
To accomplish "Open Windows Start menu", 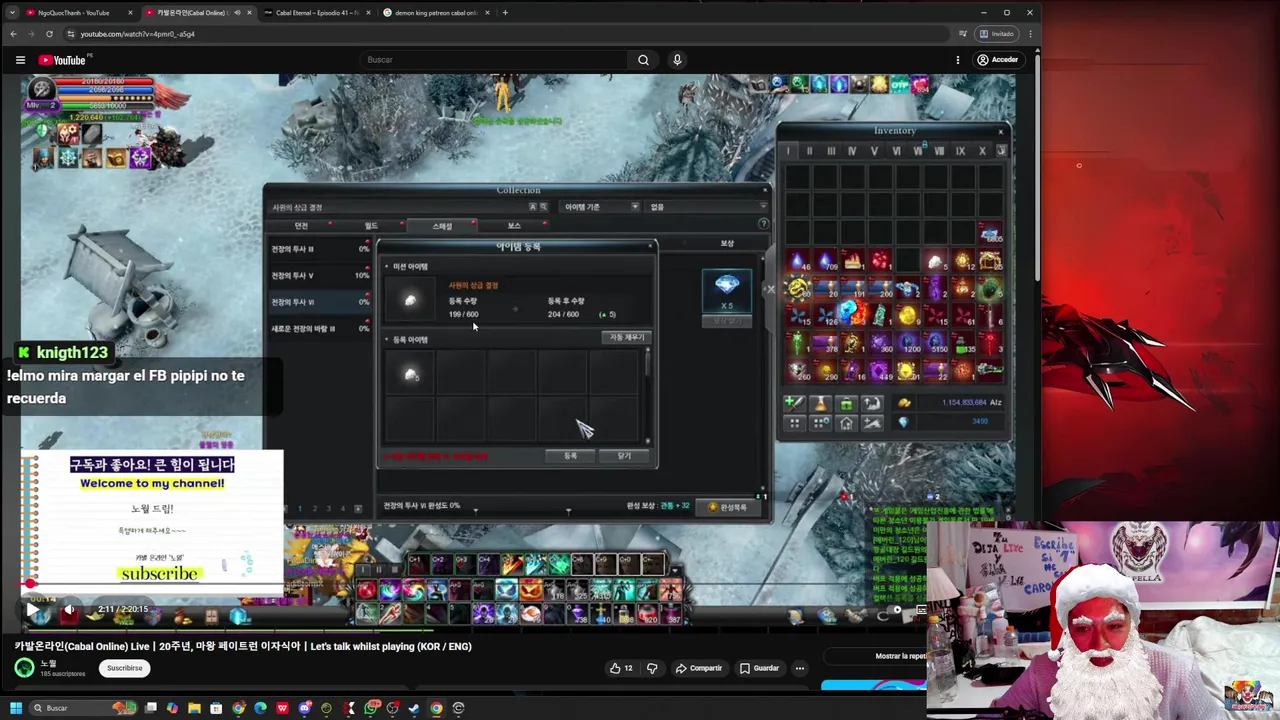I will pos(15,708).
